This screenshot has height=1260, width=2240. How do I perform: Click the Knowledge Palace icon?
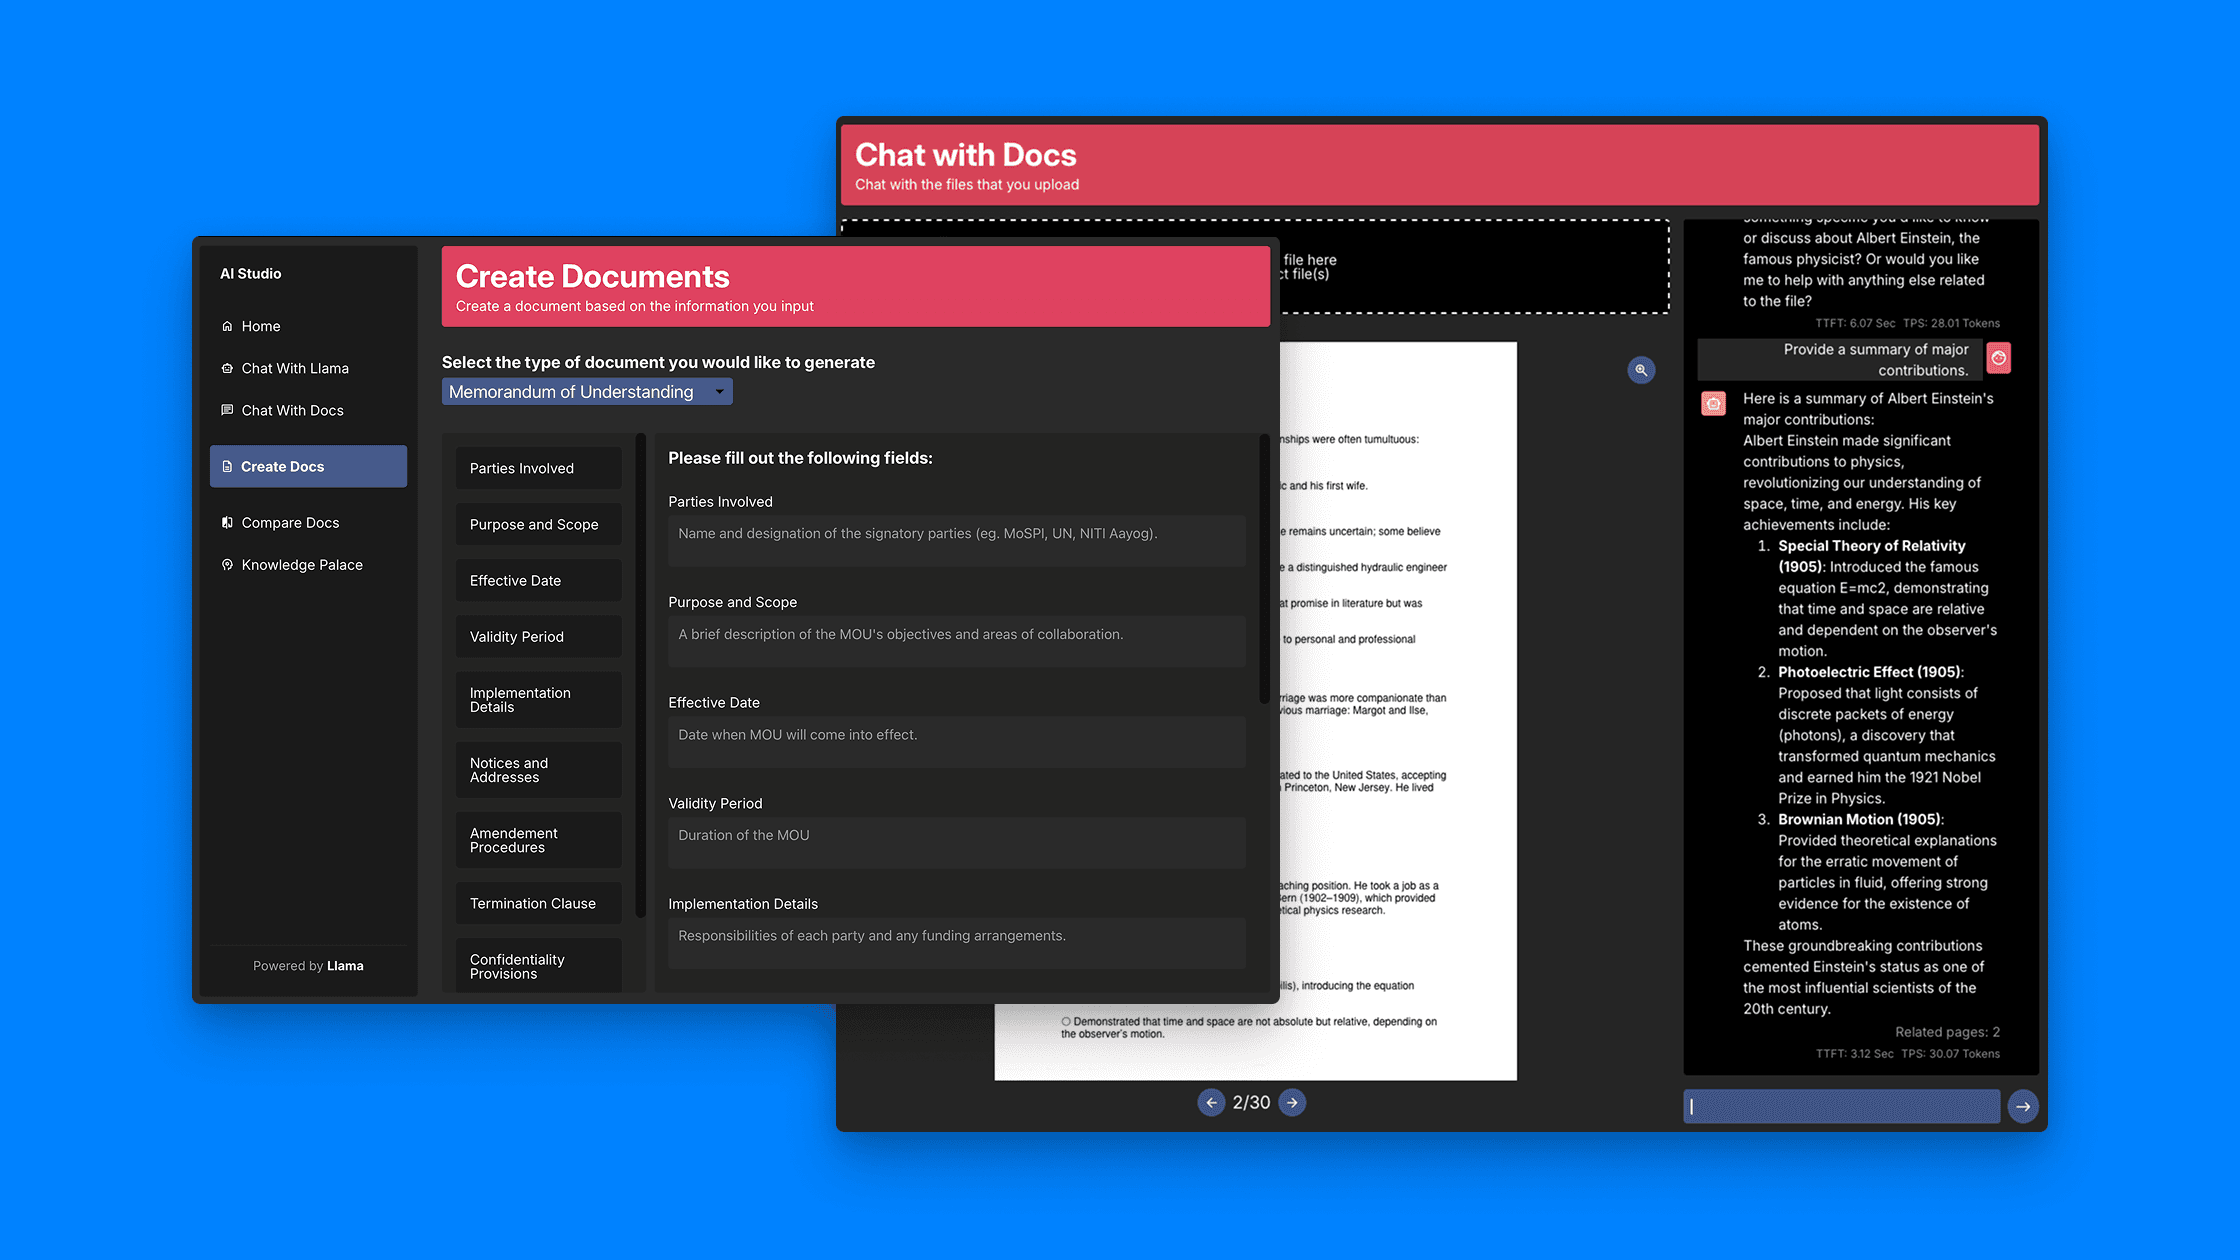point(227,564)
